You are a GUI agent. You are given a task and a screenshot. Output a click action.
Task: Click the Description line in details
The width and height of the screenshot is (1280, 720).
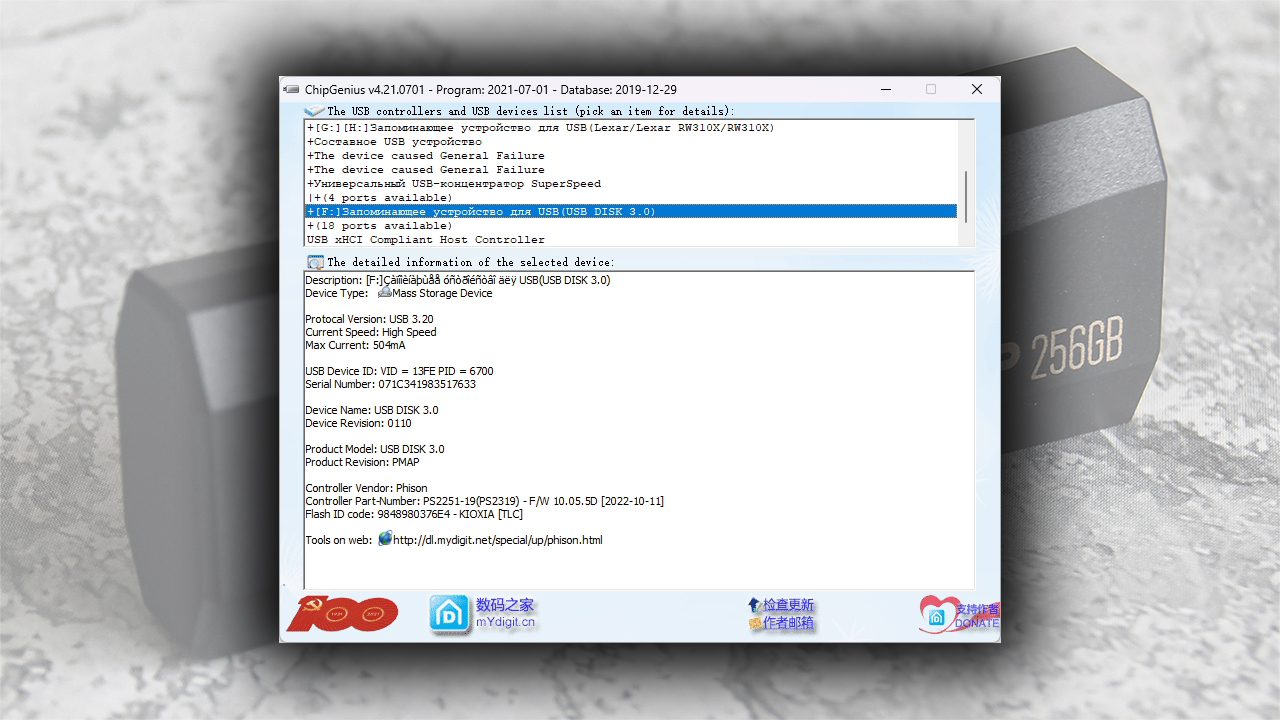457,280
